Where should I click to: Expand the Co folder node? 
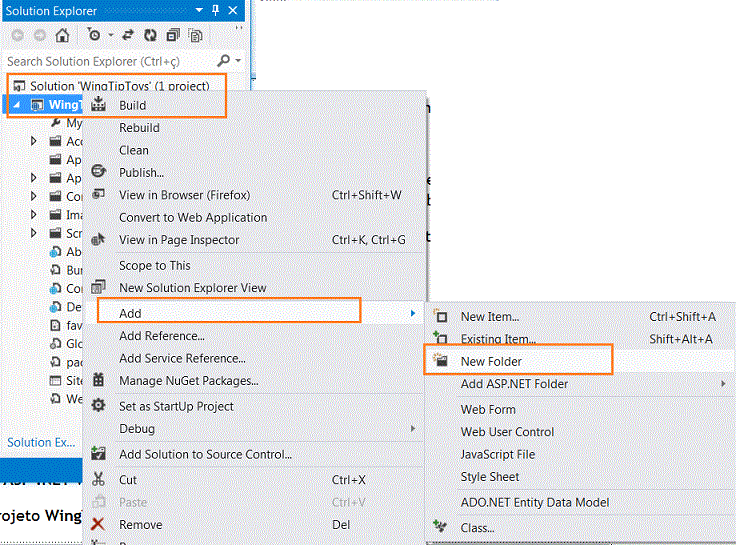(x=34, y=196)
